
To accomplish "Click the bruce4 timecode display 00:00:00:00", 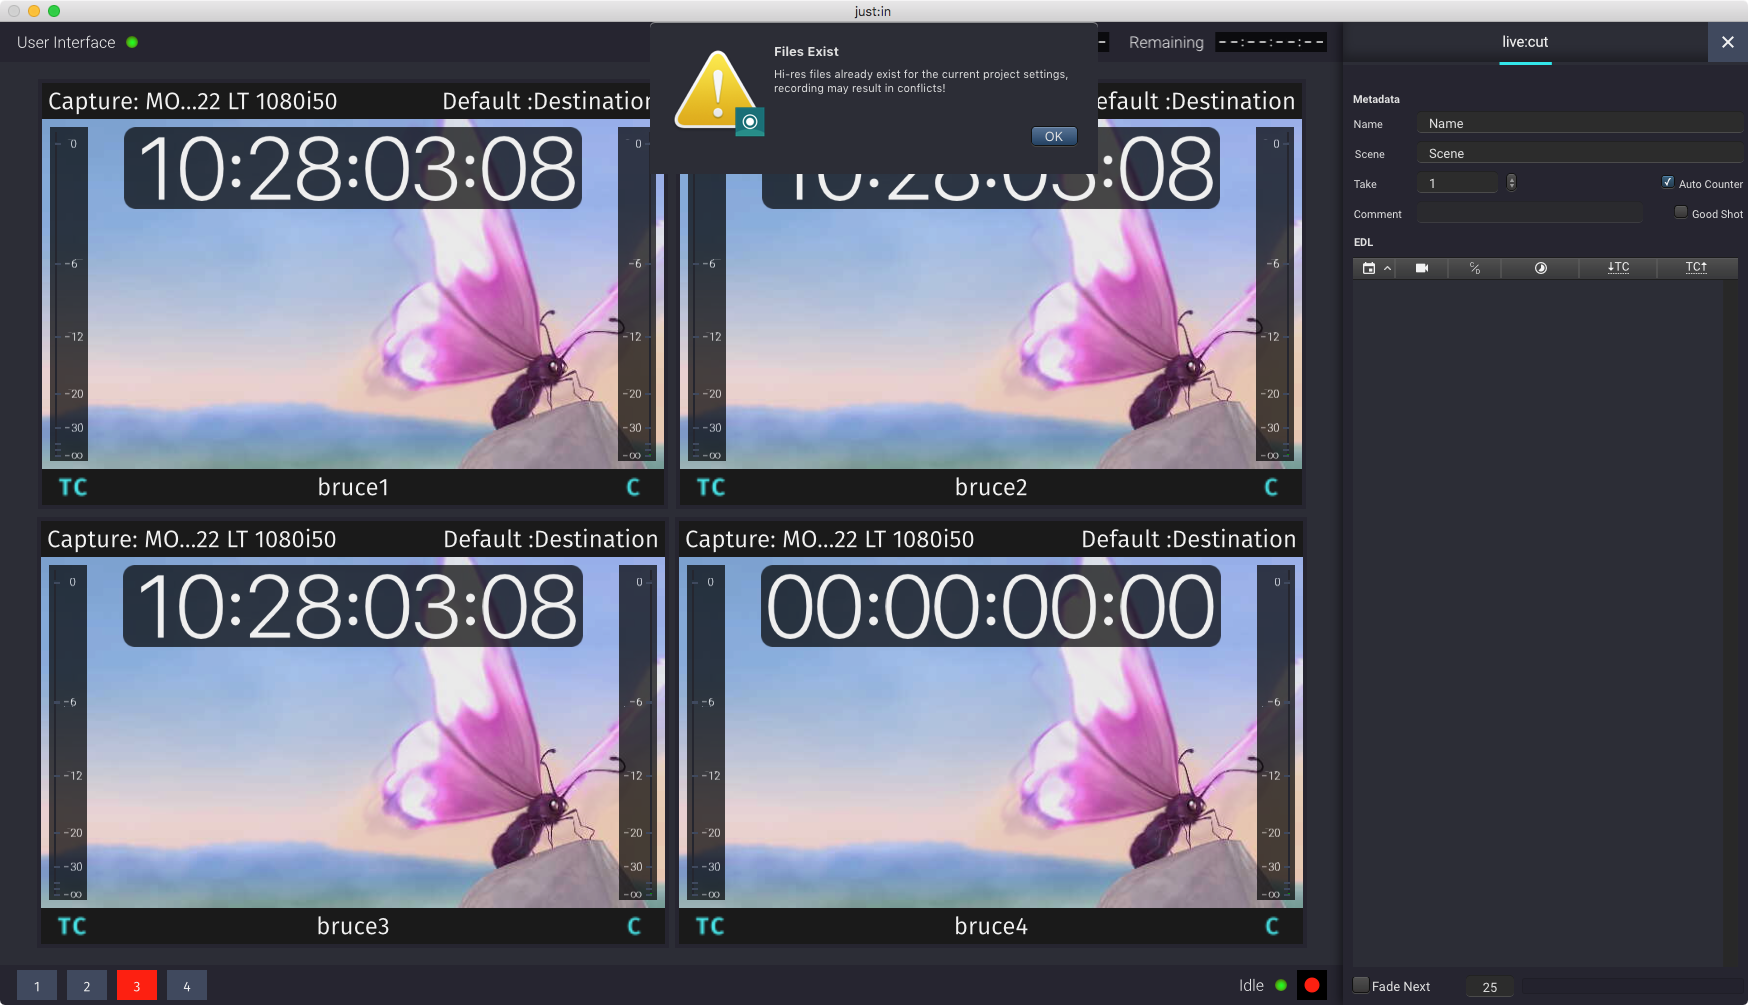I will coord(990,606).
